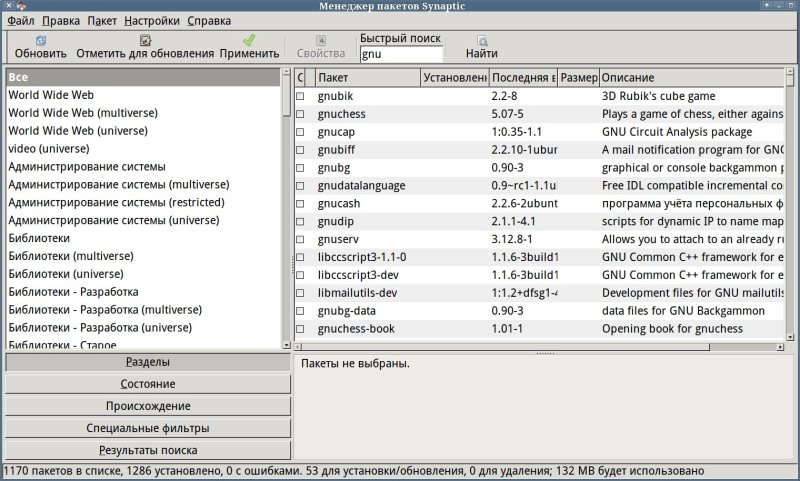
Task: Sort by the Размер column header
Action: tap(579, 78)
